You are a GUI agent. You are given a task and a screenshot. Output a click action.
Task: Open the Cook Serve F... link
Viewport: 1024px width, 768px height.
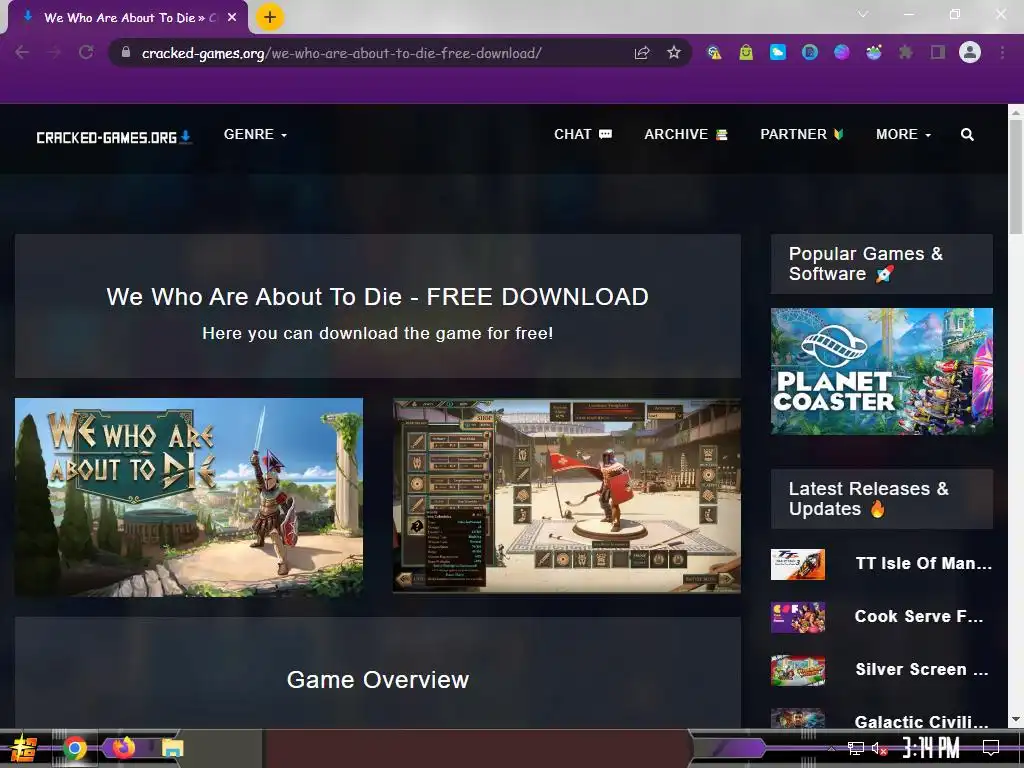pos(919,616)
